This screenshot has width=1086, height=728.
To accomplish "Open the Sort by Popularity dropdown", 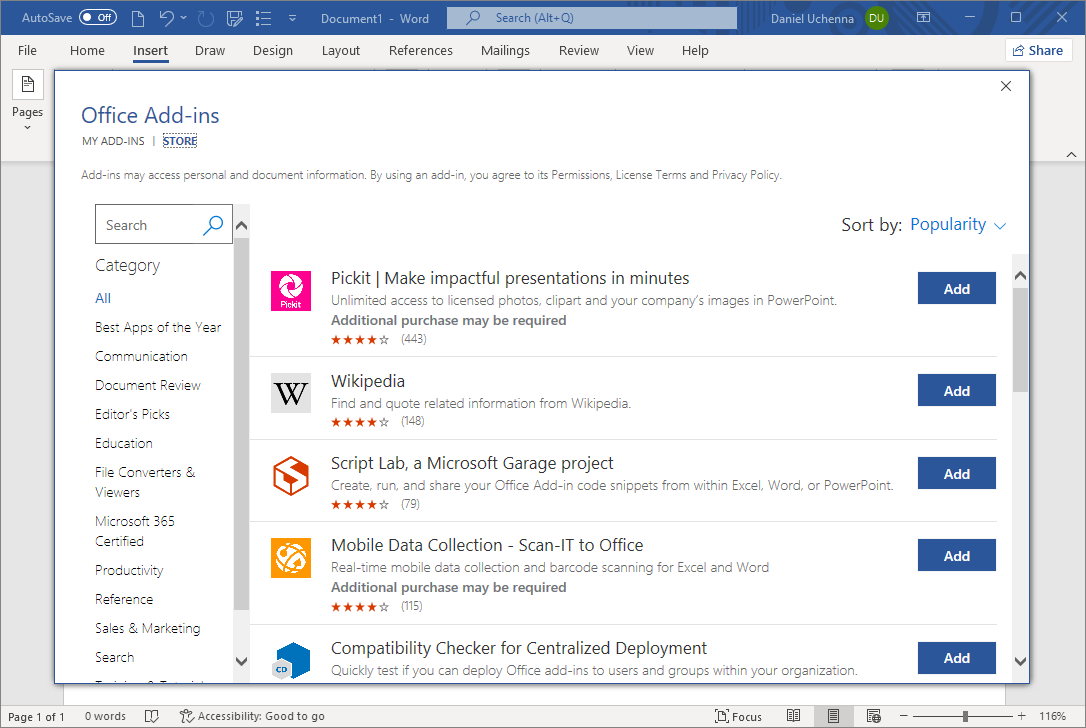I will (957, 225).
